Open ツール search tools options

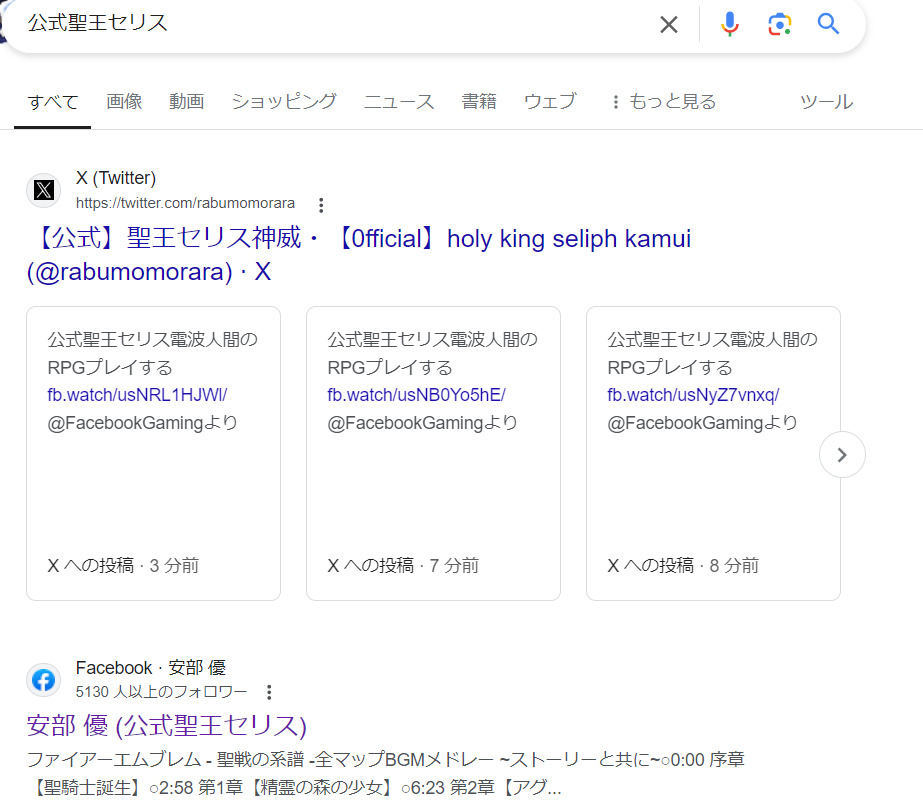point(826,102)
